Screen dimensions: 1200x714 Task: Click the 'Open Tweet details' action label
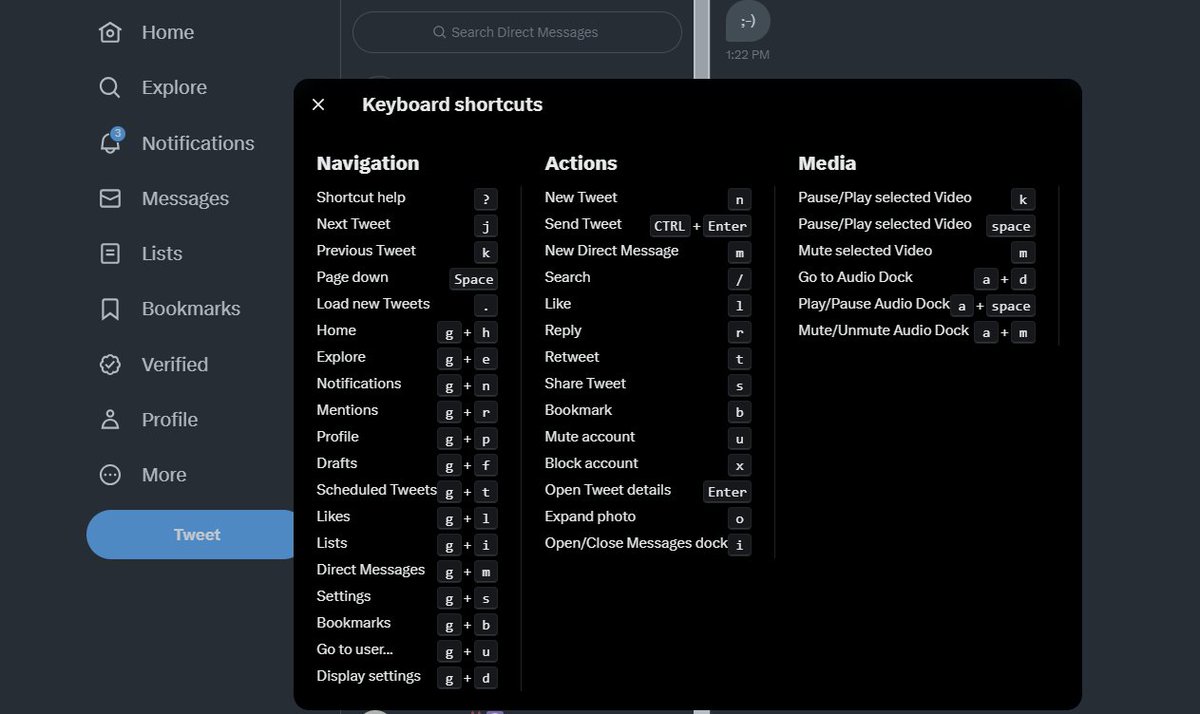tap(608, 490)
